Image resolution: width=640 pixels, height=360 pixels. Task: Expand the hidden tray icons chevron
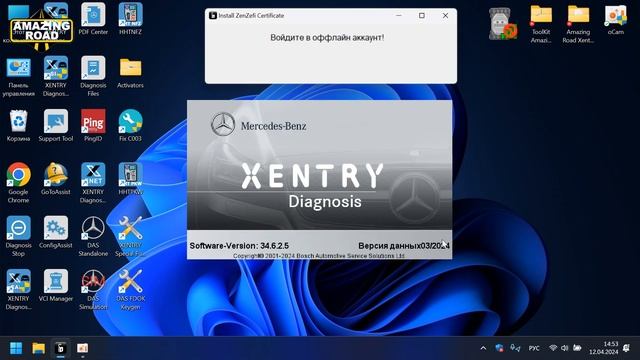click(483, 348)
